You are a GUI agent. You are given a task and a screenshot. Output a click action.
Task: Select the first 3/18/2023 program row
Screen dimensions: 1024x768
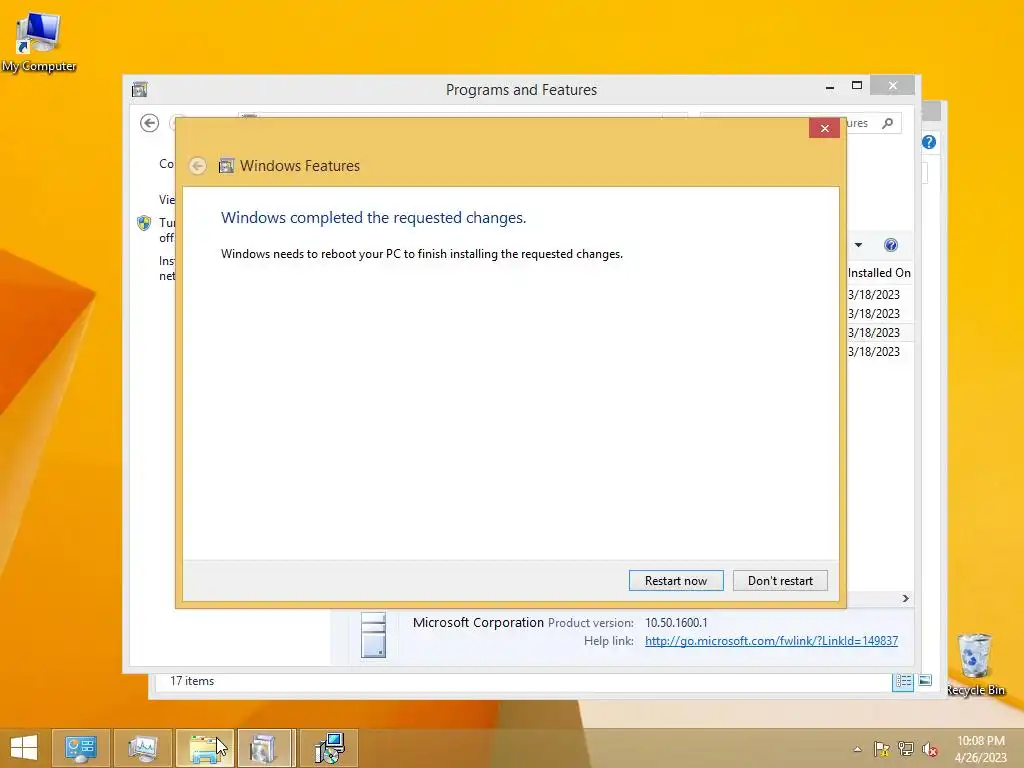point(874,295)
